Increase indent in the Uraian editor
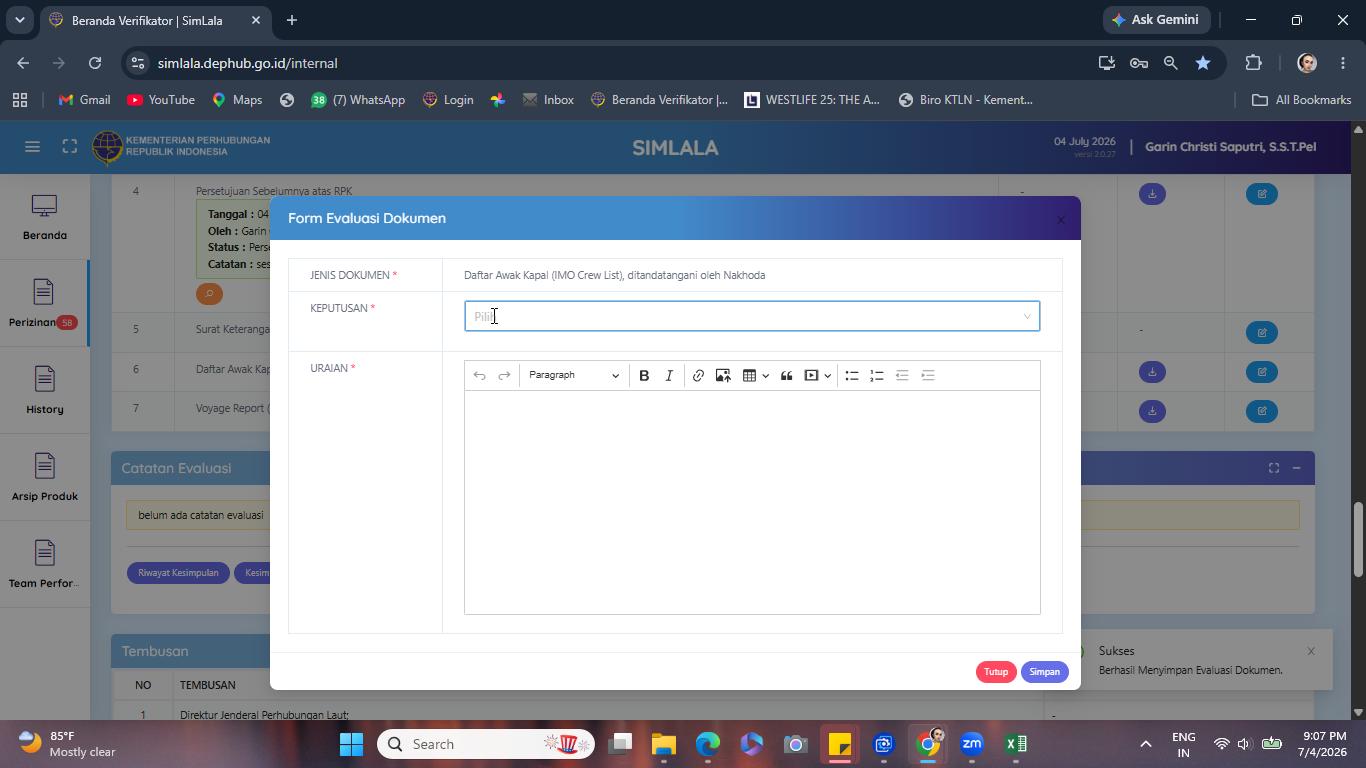 [928, 376]
